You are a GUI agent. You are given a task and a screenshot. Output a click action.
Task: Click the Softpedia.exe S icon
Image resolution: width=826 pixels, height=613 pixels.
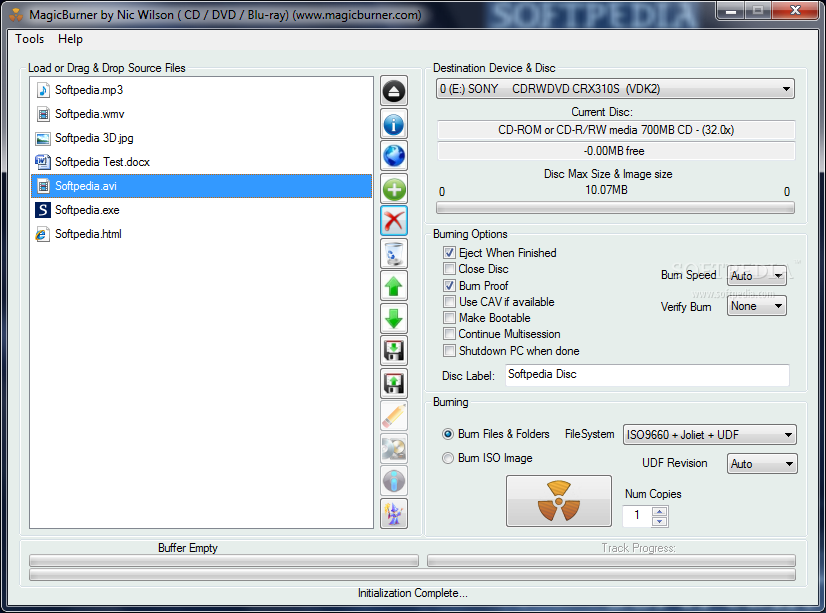point(43,210)
